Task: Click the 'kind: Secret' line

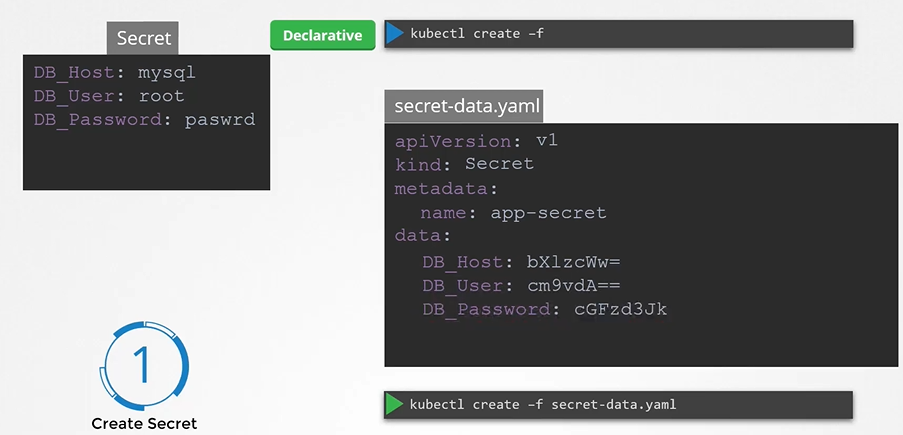Action: 464,164
